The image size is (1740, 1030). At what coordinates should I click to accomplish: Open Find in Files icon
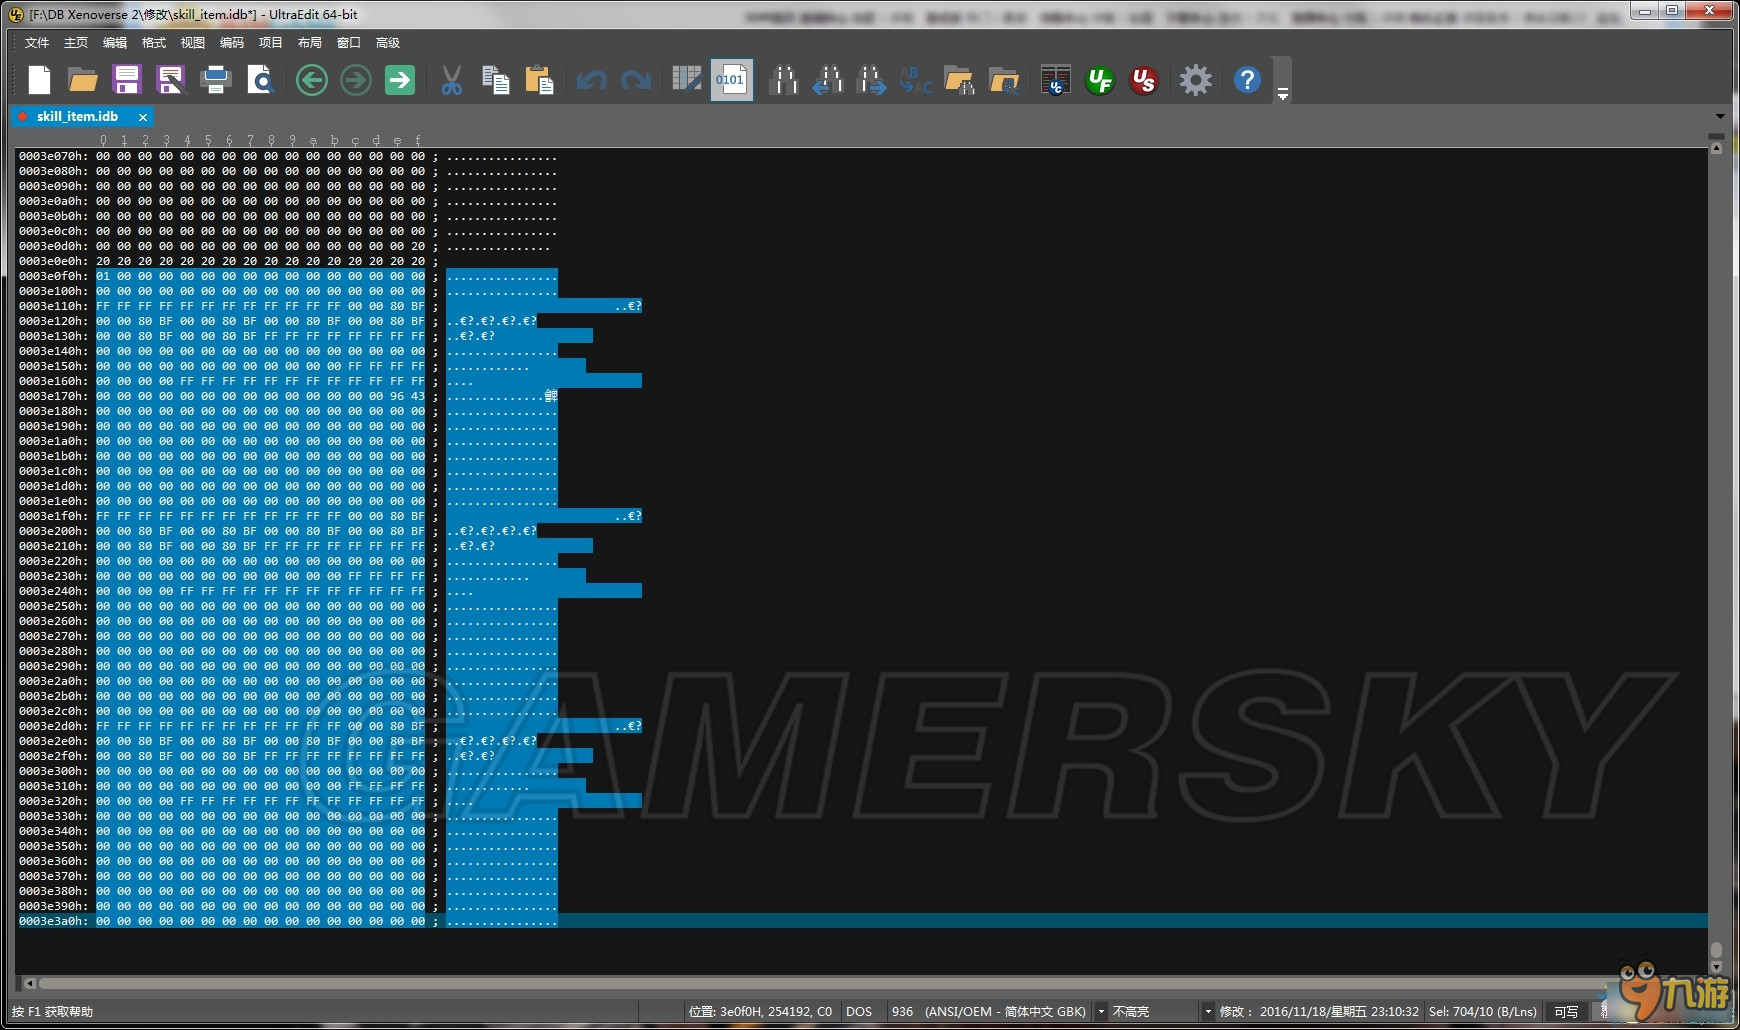point(959,80)
